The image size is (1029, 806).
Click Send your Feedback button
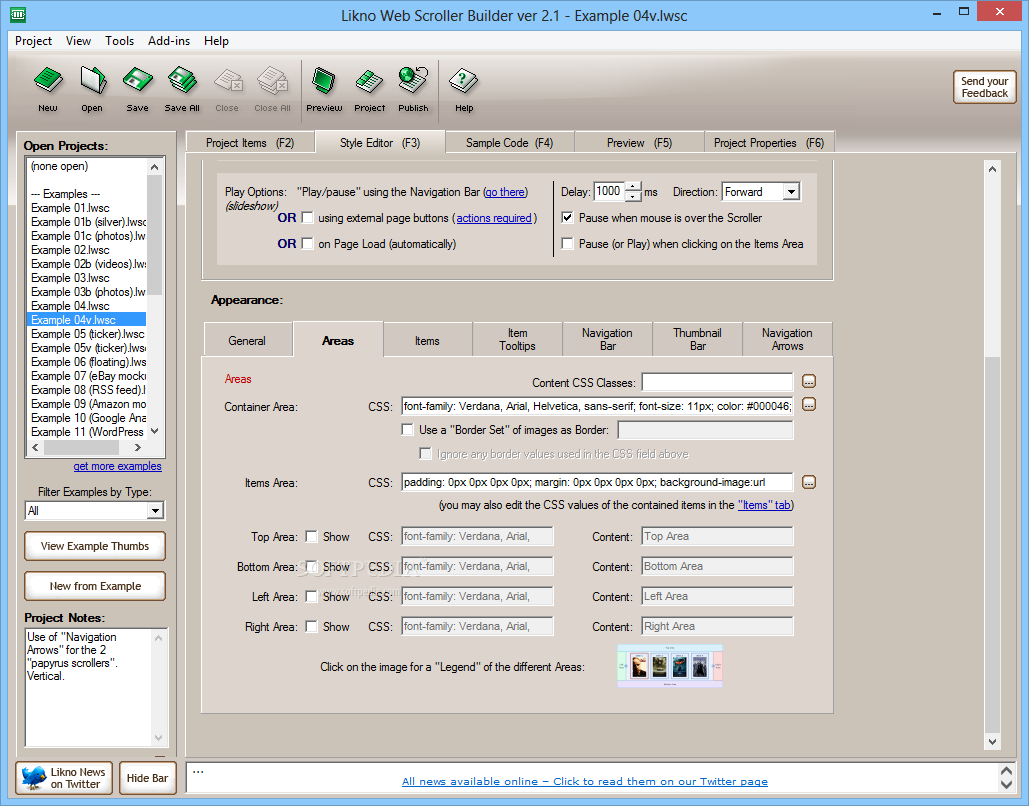click(x=984, y=87)
